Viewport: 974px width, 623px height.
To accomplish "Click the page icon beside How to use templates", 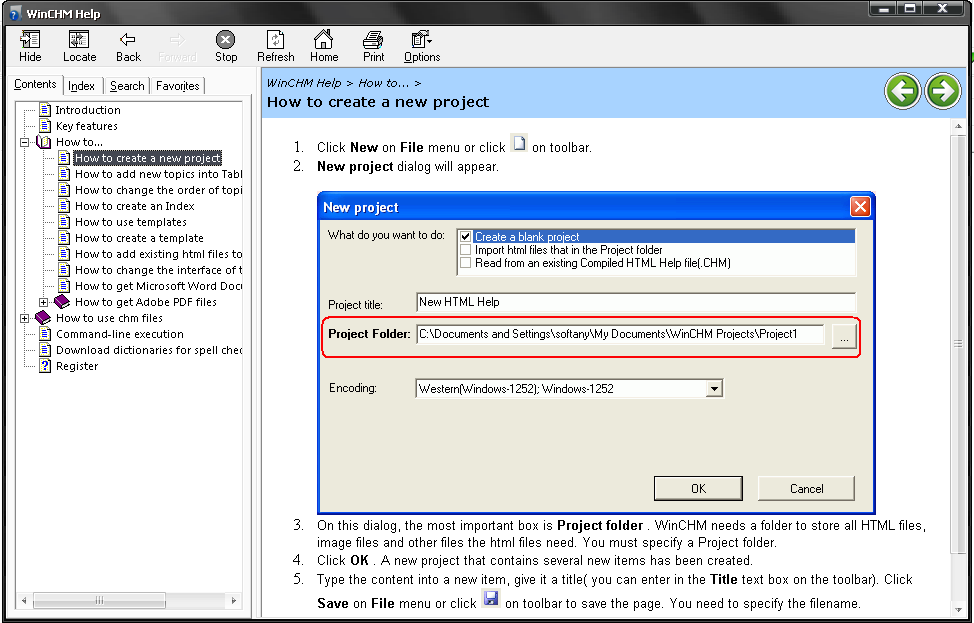I will pyautogui.click(x=64, y=222).
